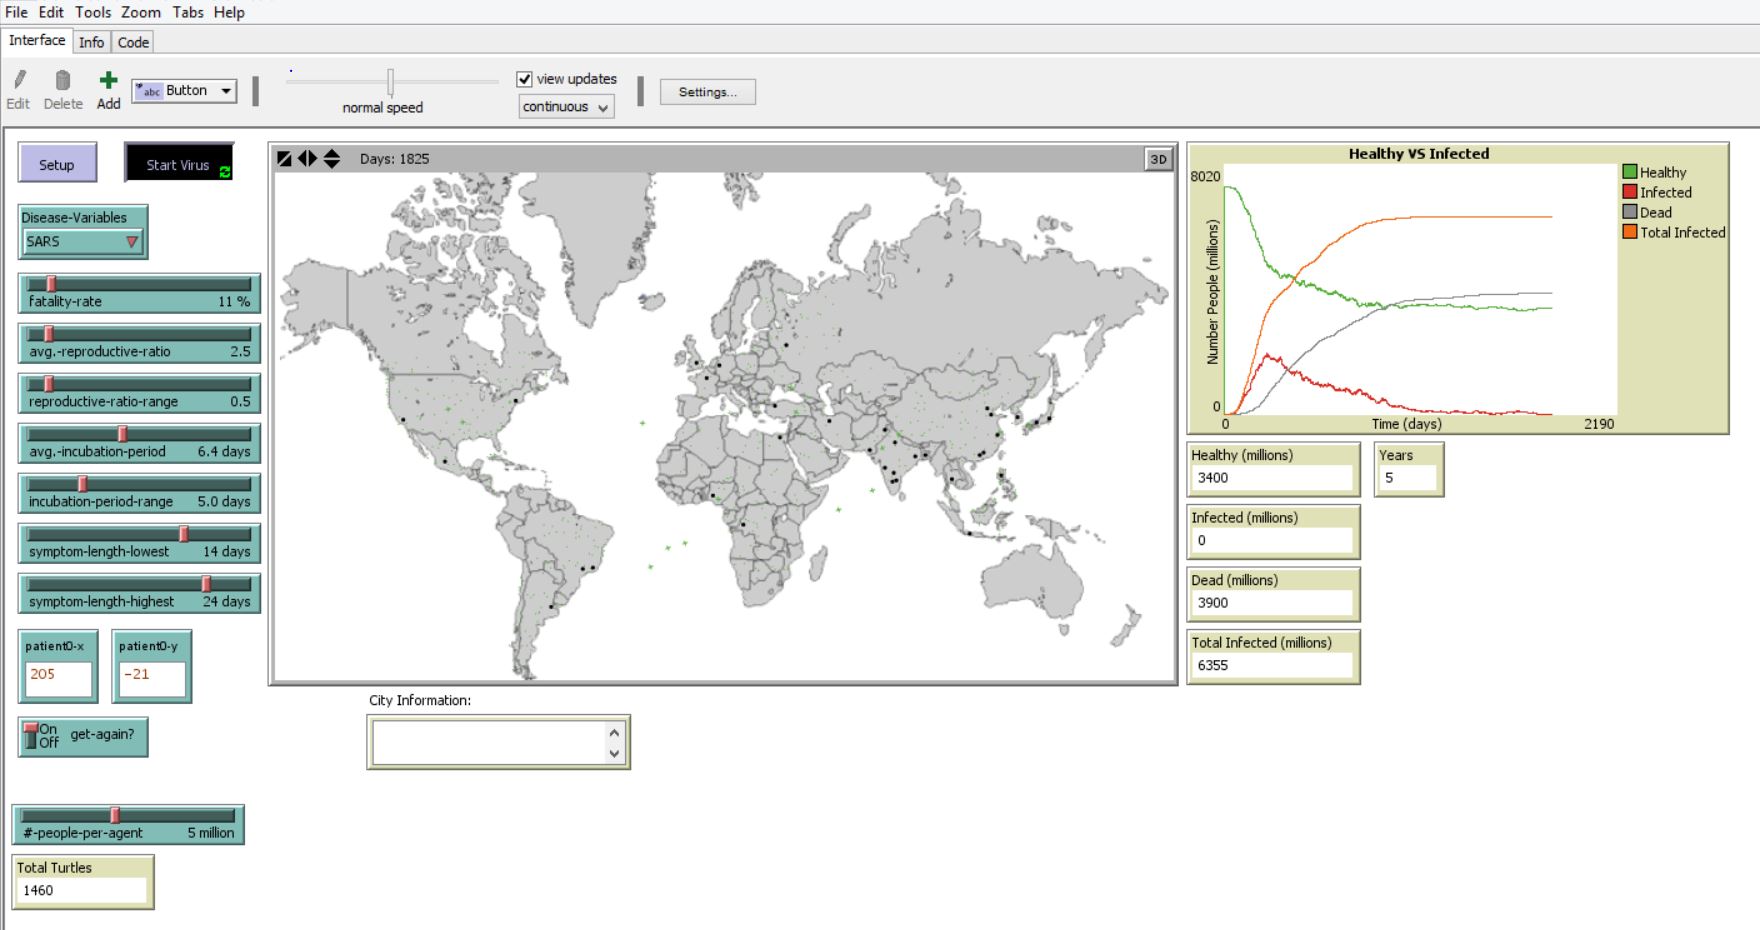Open the Tools menu

point(92,13)
